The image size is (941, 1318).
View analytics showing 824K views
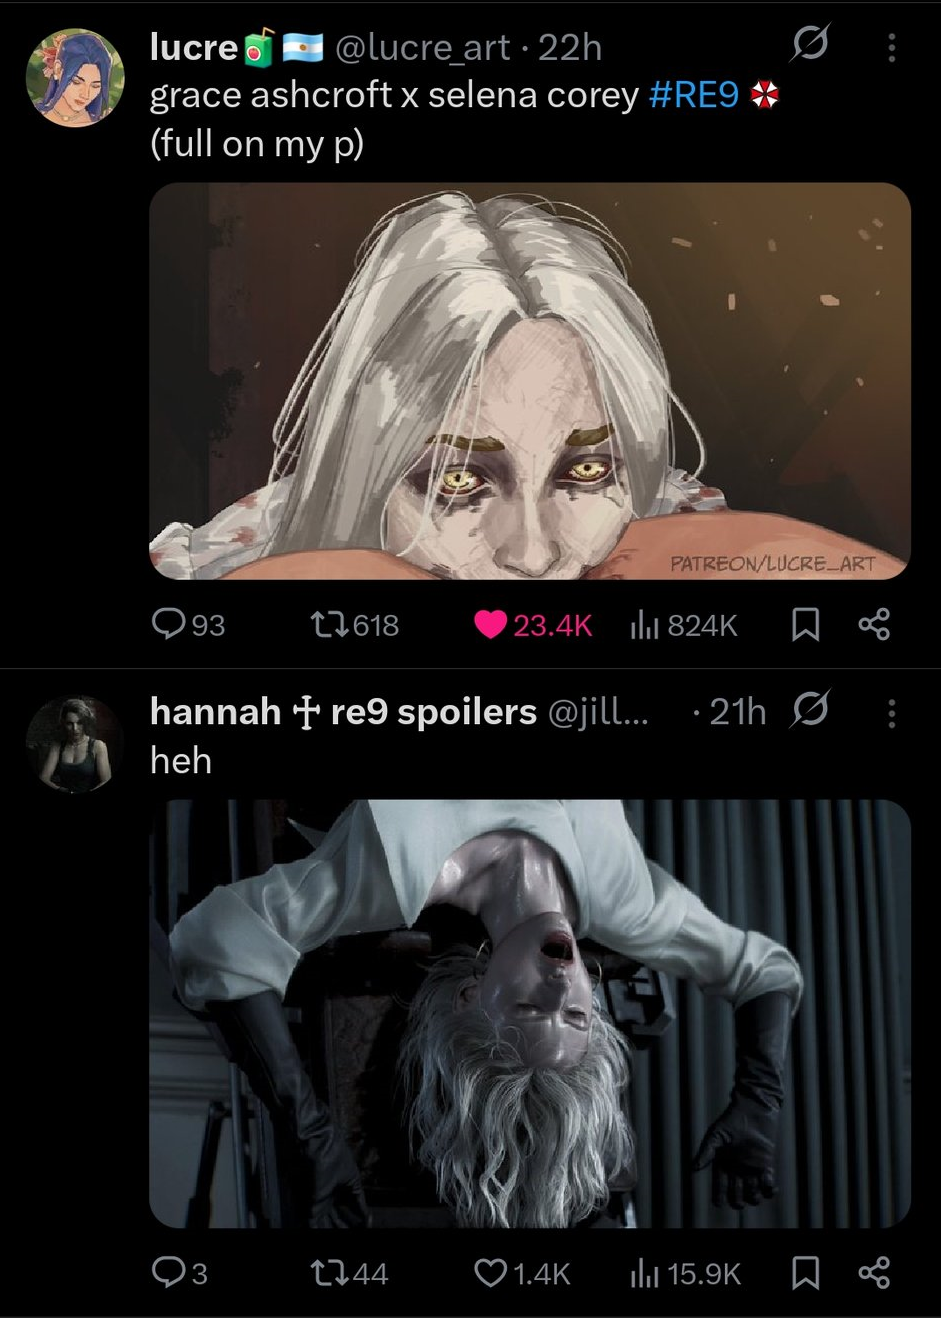pyautogui.click(x=684, y=625)
